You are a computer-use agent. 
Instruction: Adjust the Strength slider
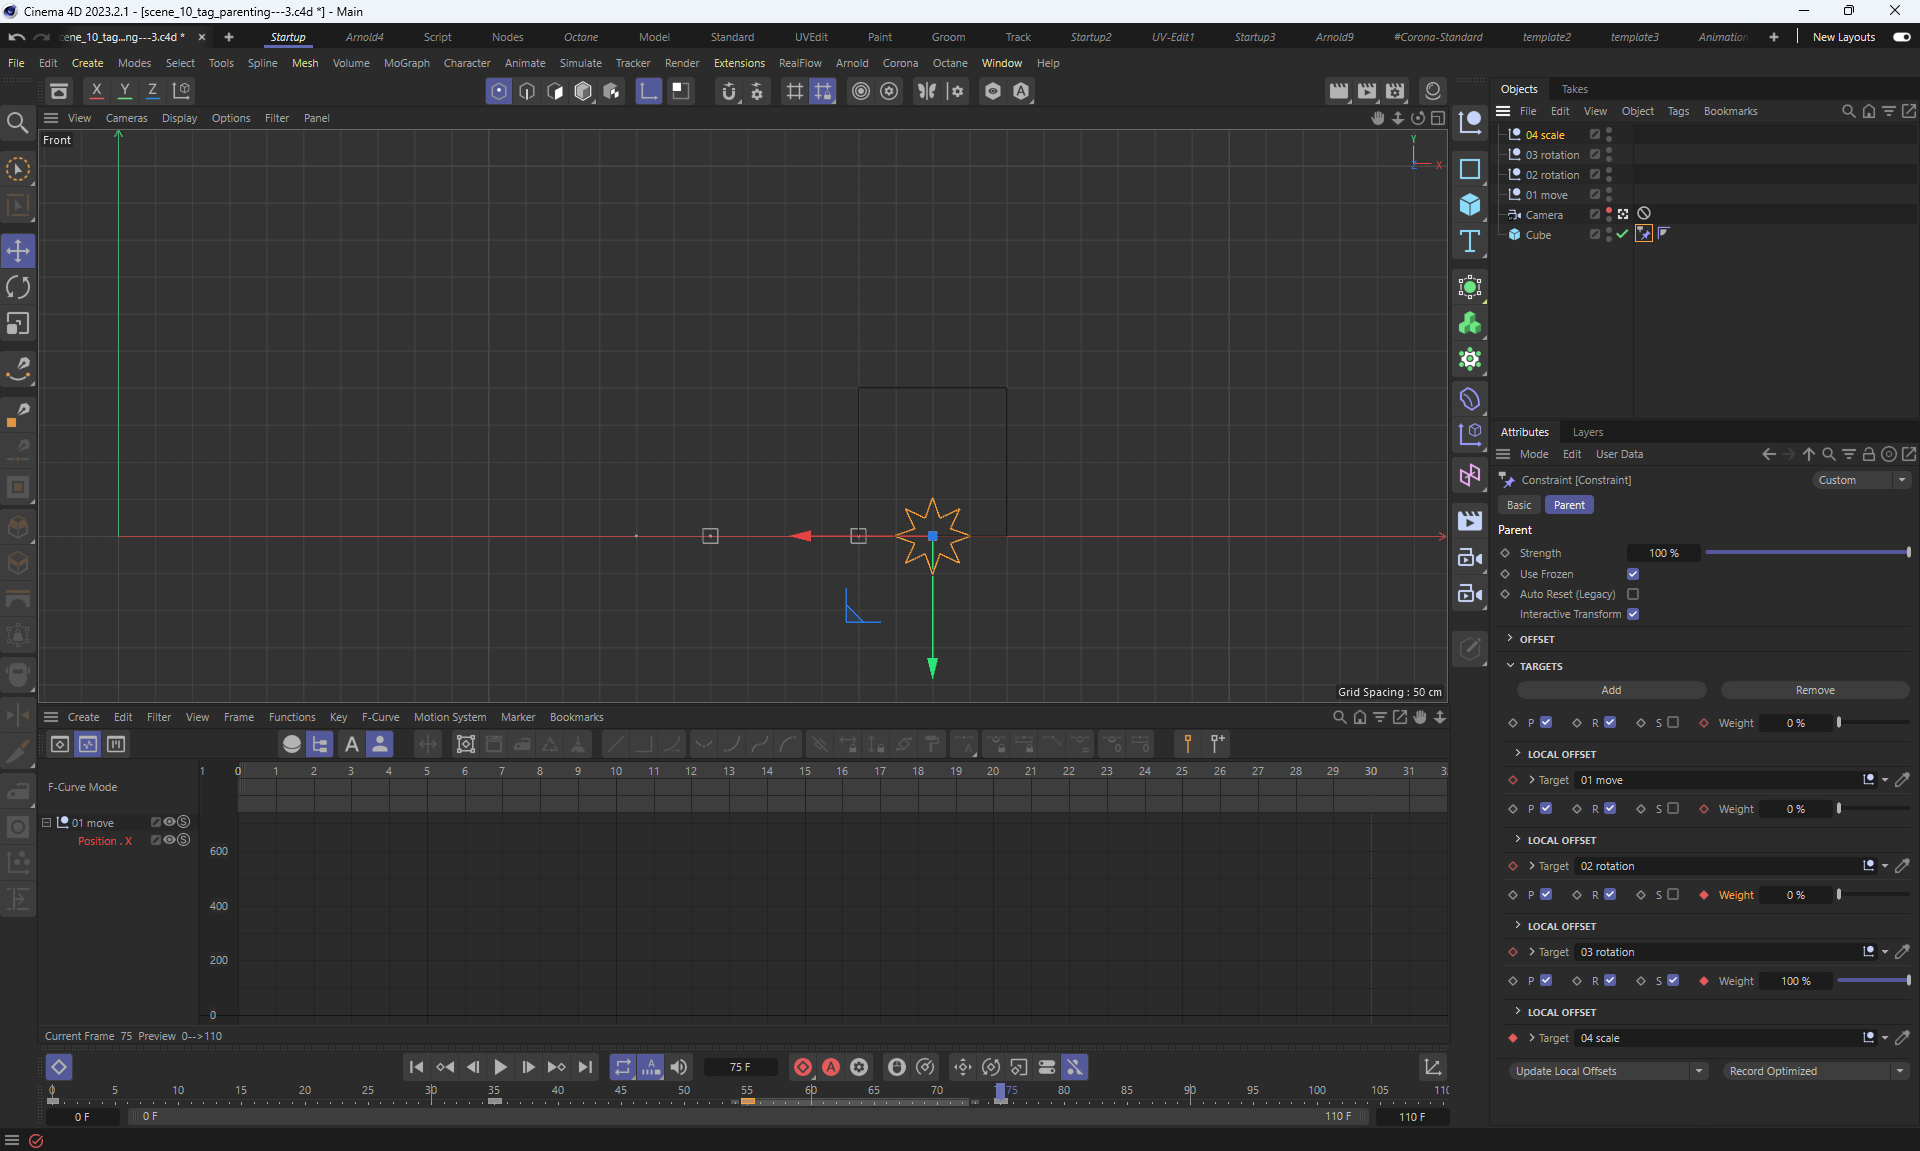coord(1806,553)
